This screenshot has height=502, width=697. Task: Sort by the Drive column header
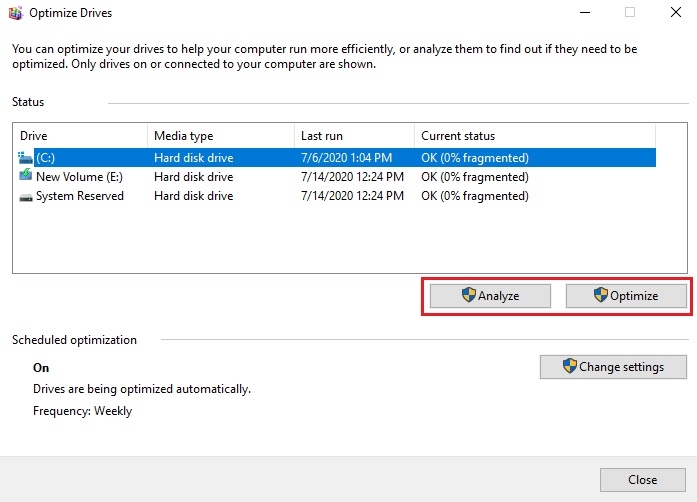point(80,136)
